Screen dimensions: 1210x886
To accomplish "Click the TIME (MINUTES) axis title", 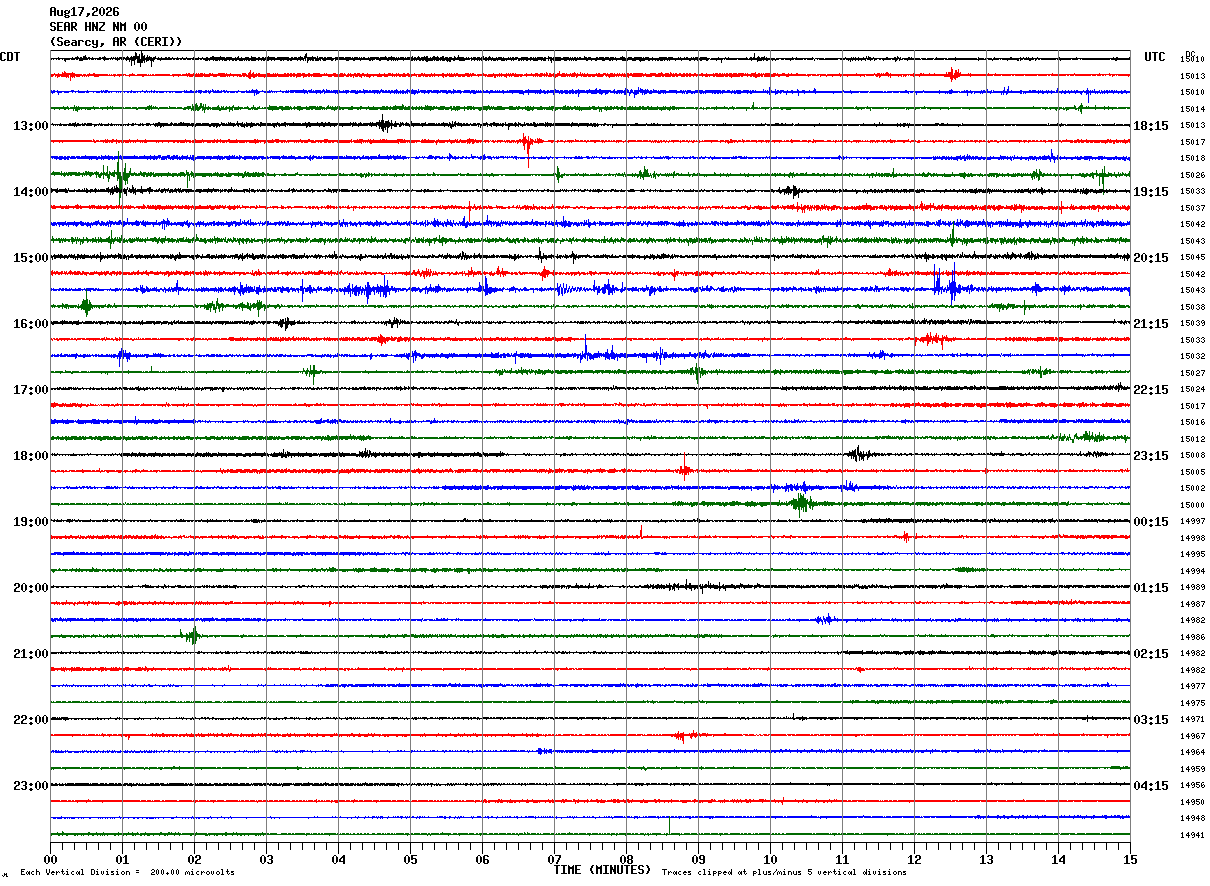I will click(x=602, y=870).
